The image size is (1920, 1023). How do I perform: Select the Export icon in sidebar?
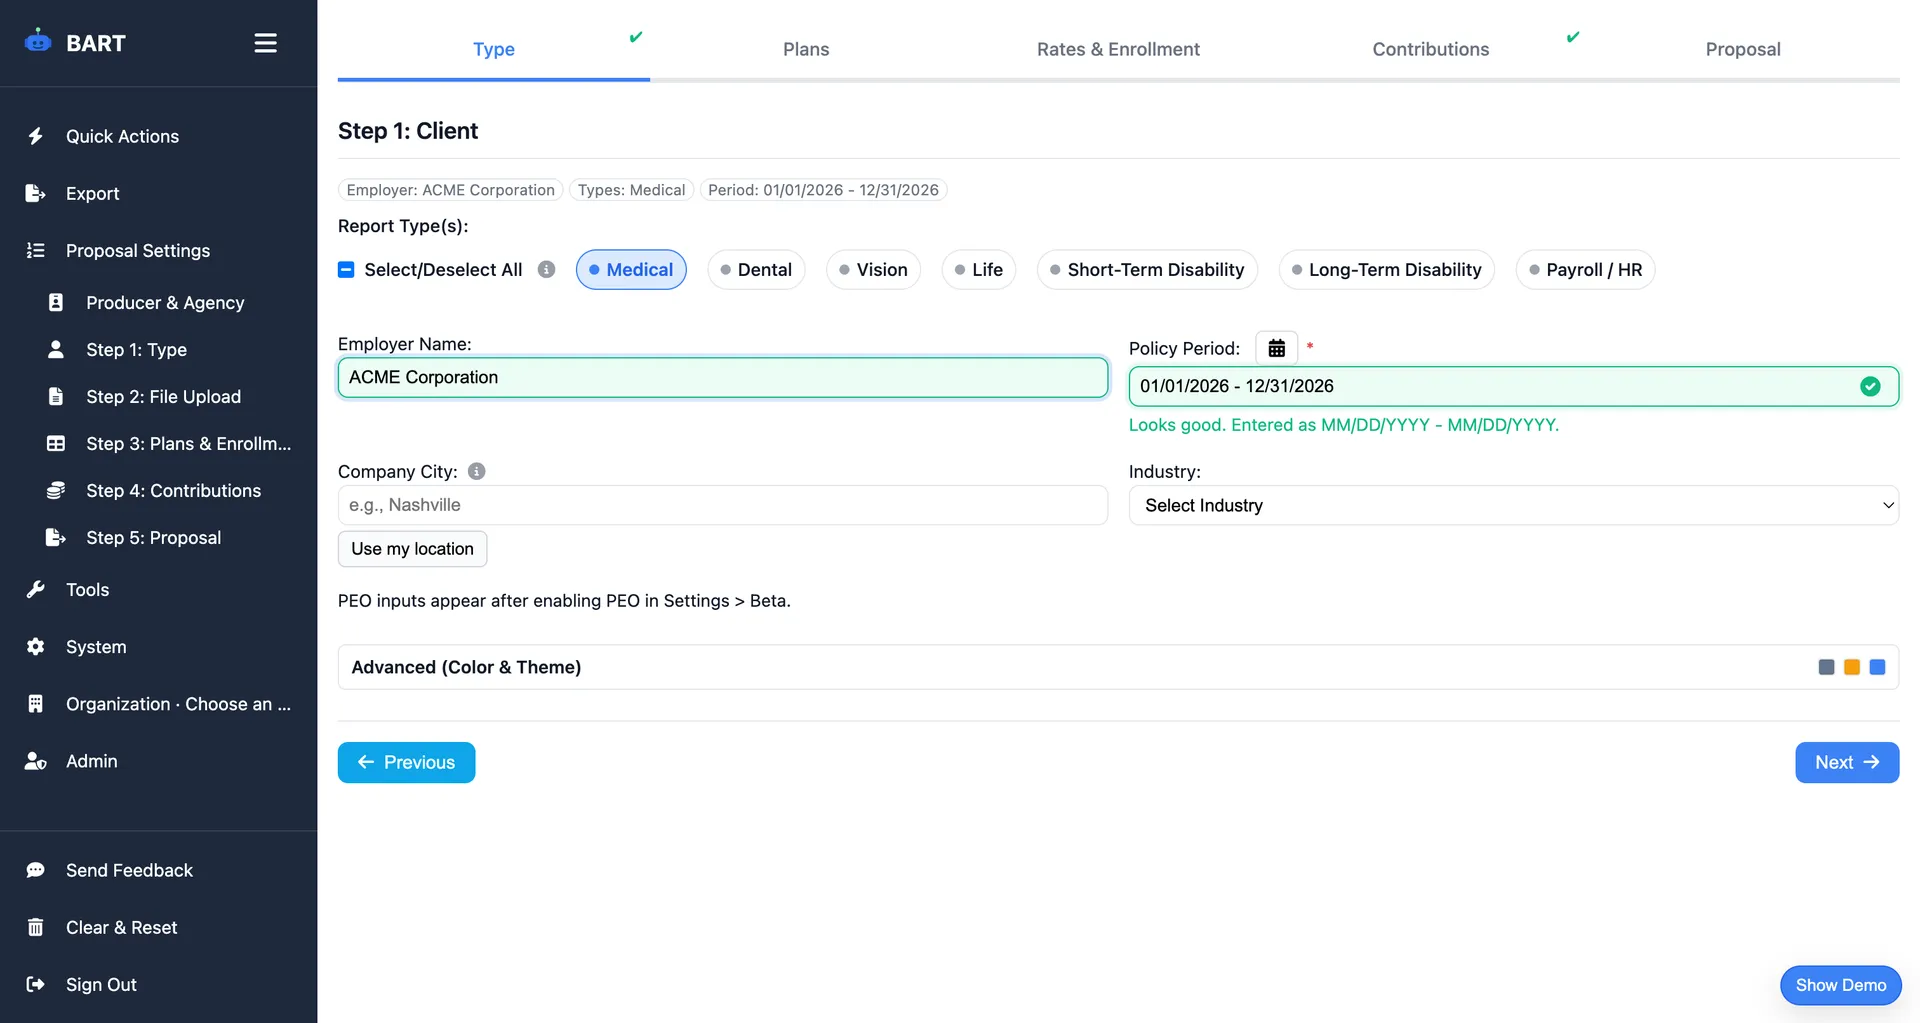tap(36, 193)
